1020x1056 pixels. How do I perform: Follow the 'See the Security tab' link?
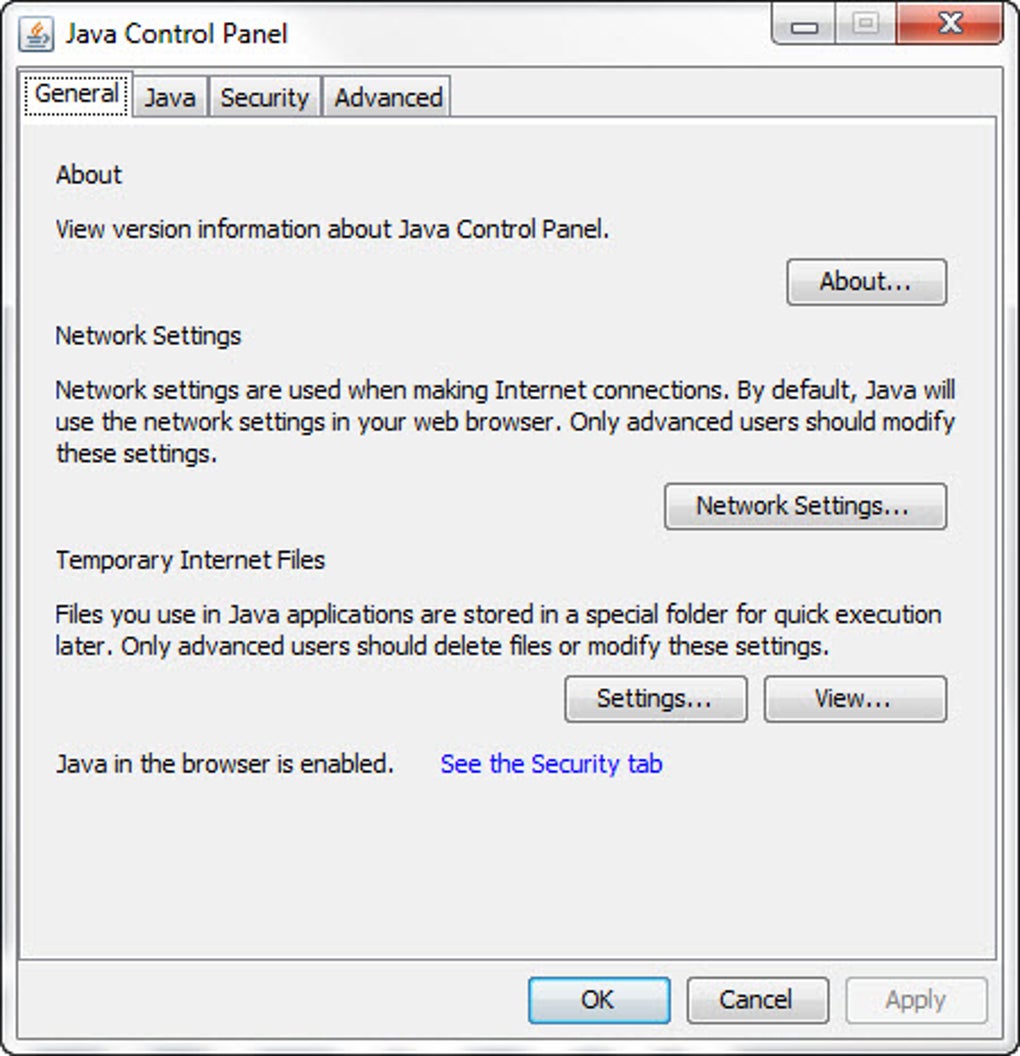click(x=551, y=764)
